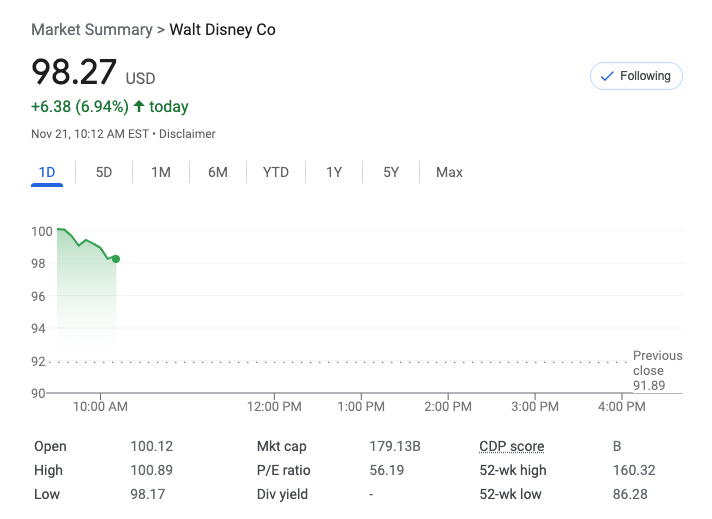Click the green up arrow next to today
This screenshot has width=712, height=519.
tap(138, 107)
